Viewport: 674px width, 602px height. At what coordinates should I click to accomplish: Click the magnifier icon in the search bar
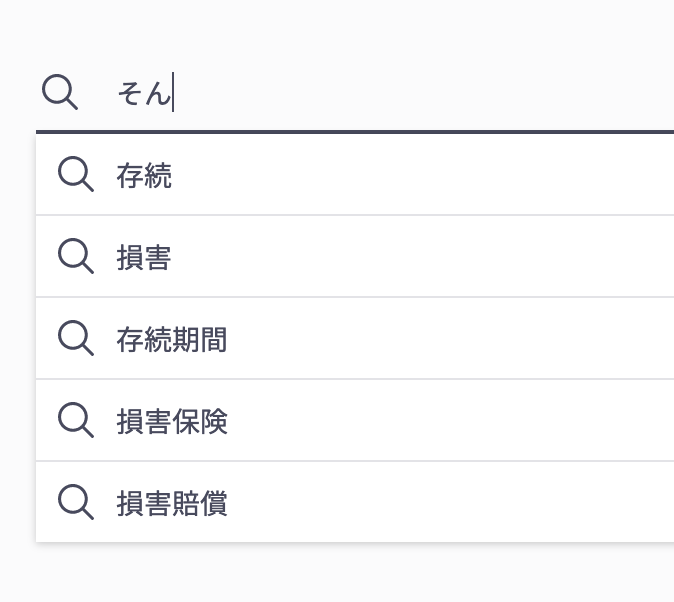[x=60, y=92]
